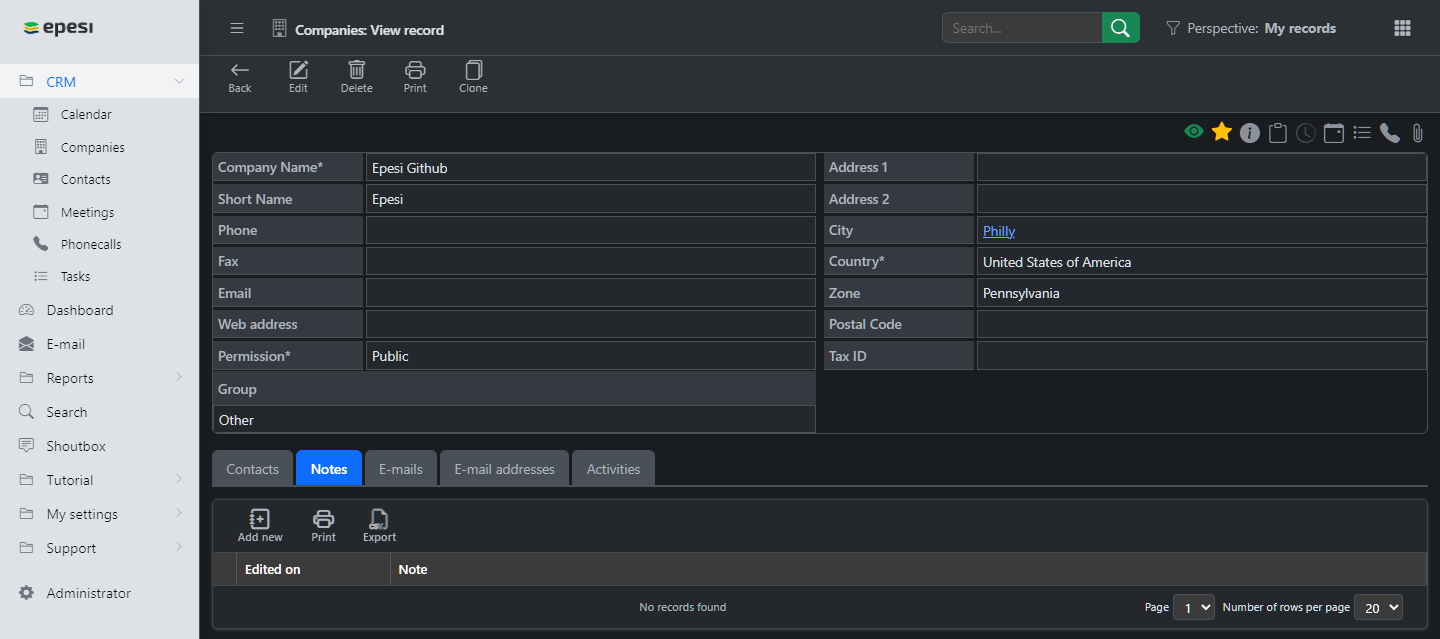Add a meeting with calendar icon

point(1333,133)
